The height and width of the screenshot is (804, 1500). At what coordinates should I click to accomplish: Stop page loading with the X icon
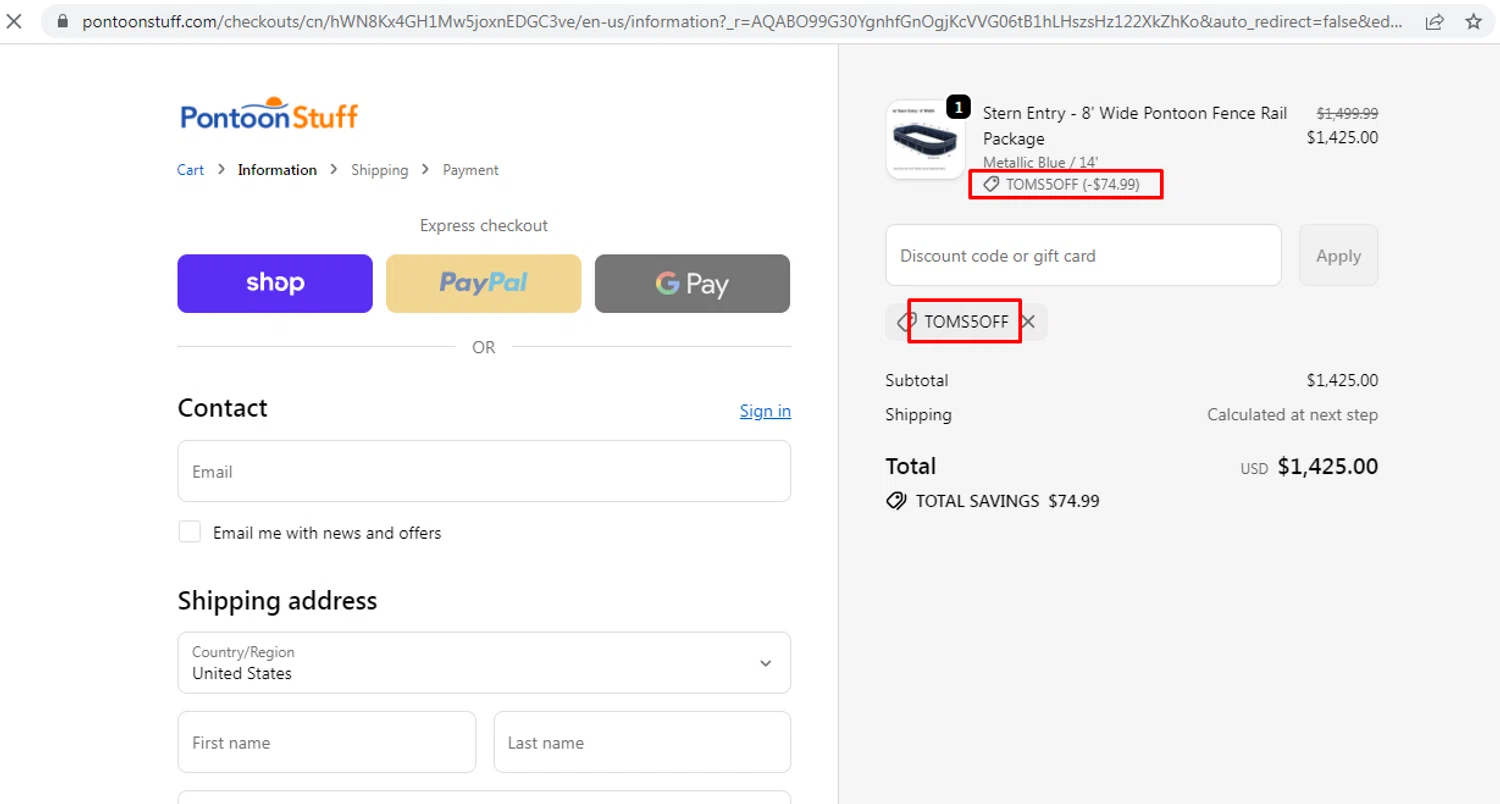[15, 21]
